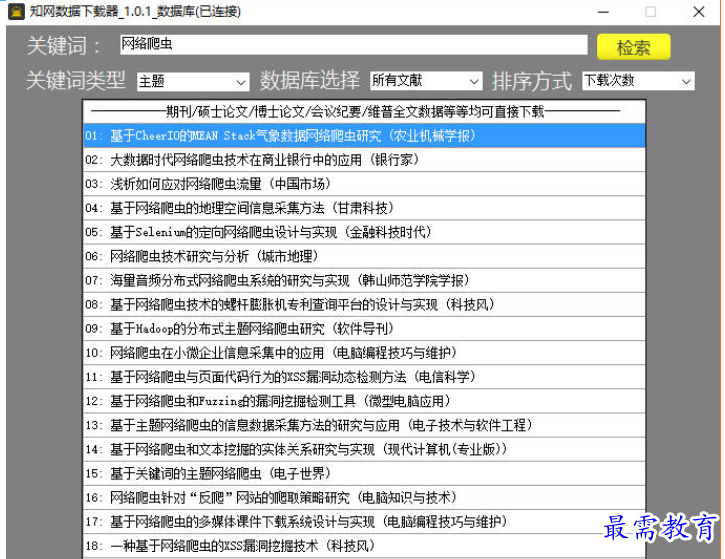The width and height of the screenshot is (725, 559).
Task: Minimize the 知网数据下载器 window
Action: click(603, 12)
